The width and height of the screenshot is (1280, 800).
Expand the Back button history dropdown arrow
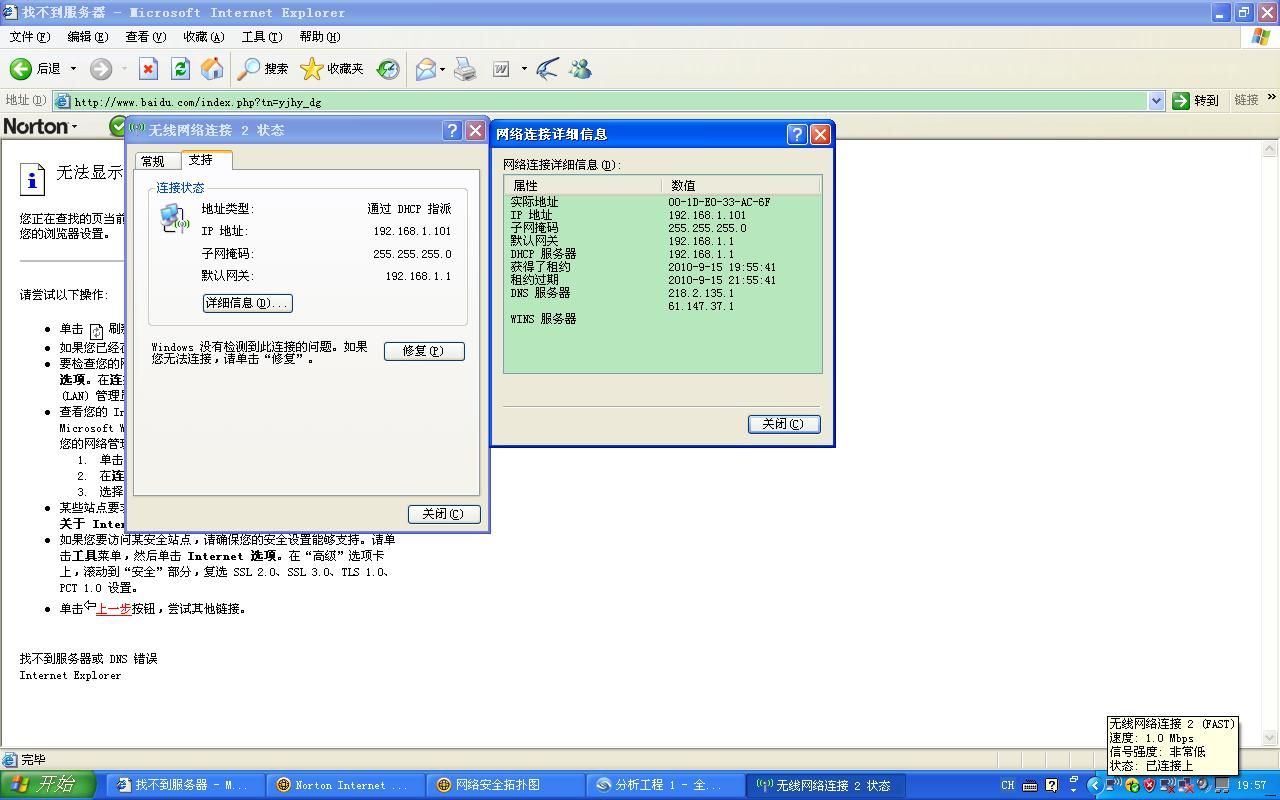73,69
